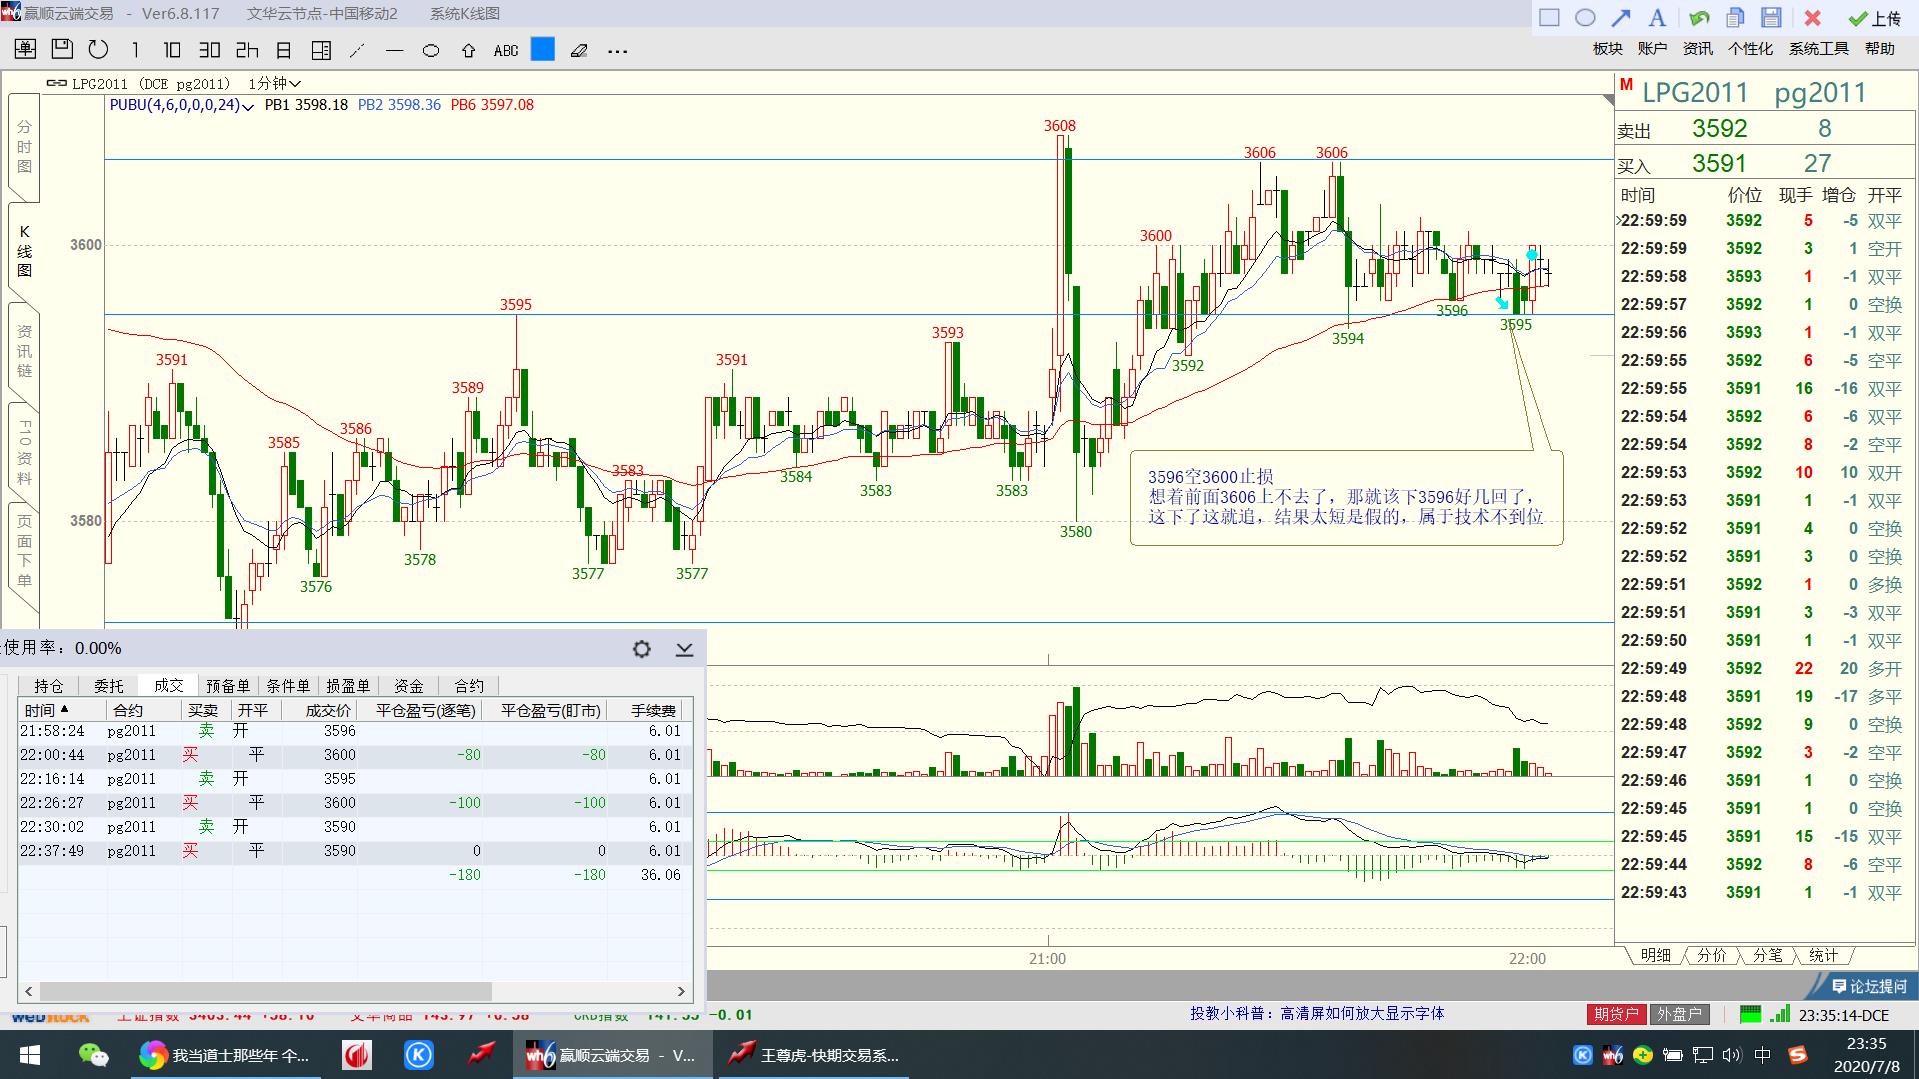The width and height of the screenshot is (1919, 1079).
Task: Click the circular refresh icon in chart toolbar
Action: [98, 49]
